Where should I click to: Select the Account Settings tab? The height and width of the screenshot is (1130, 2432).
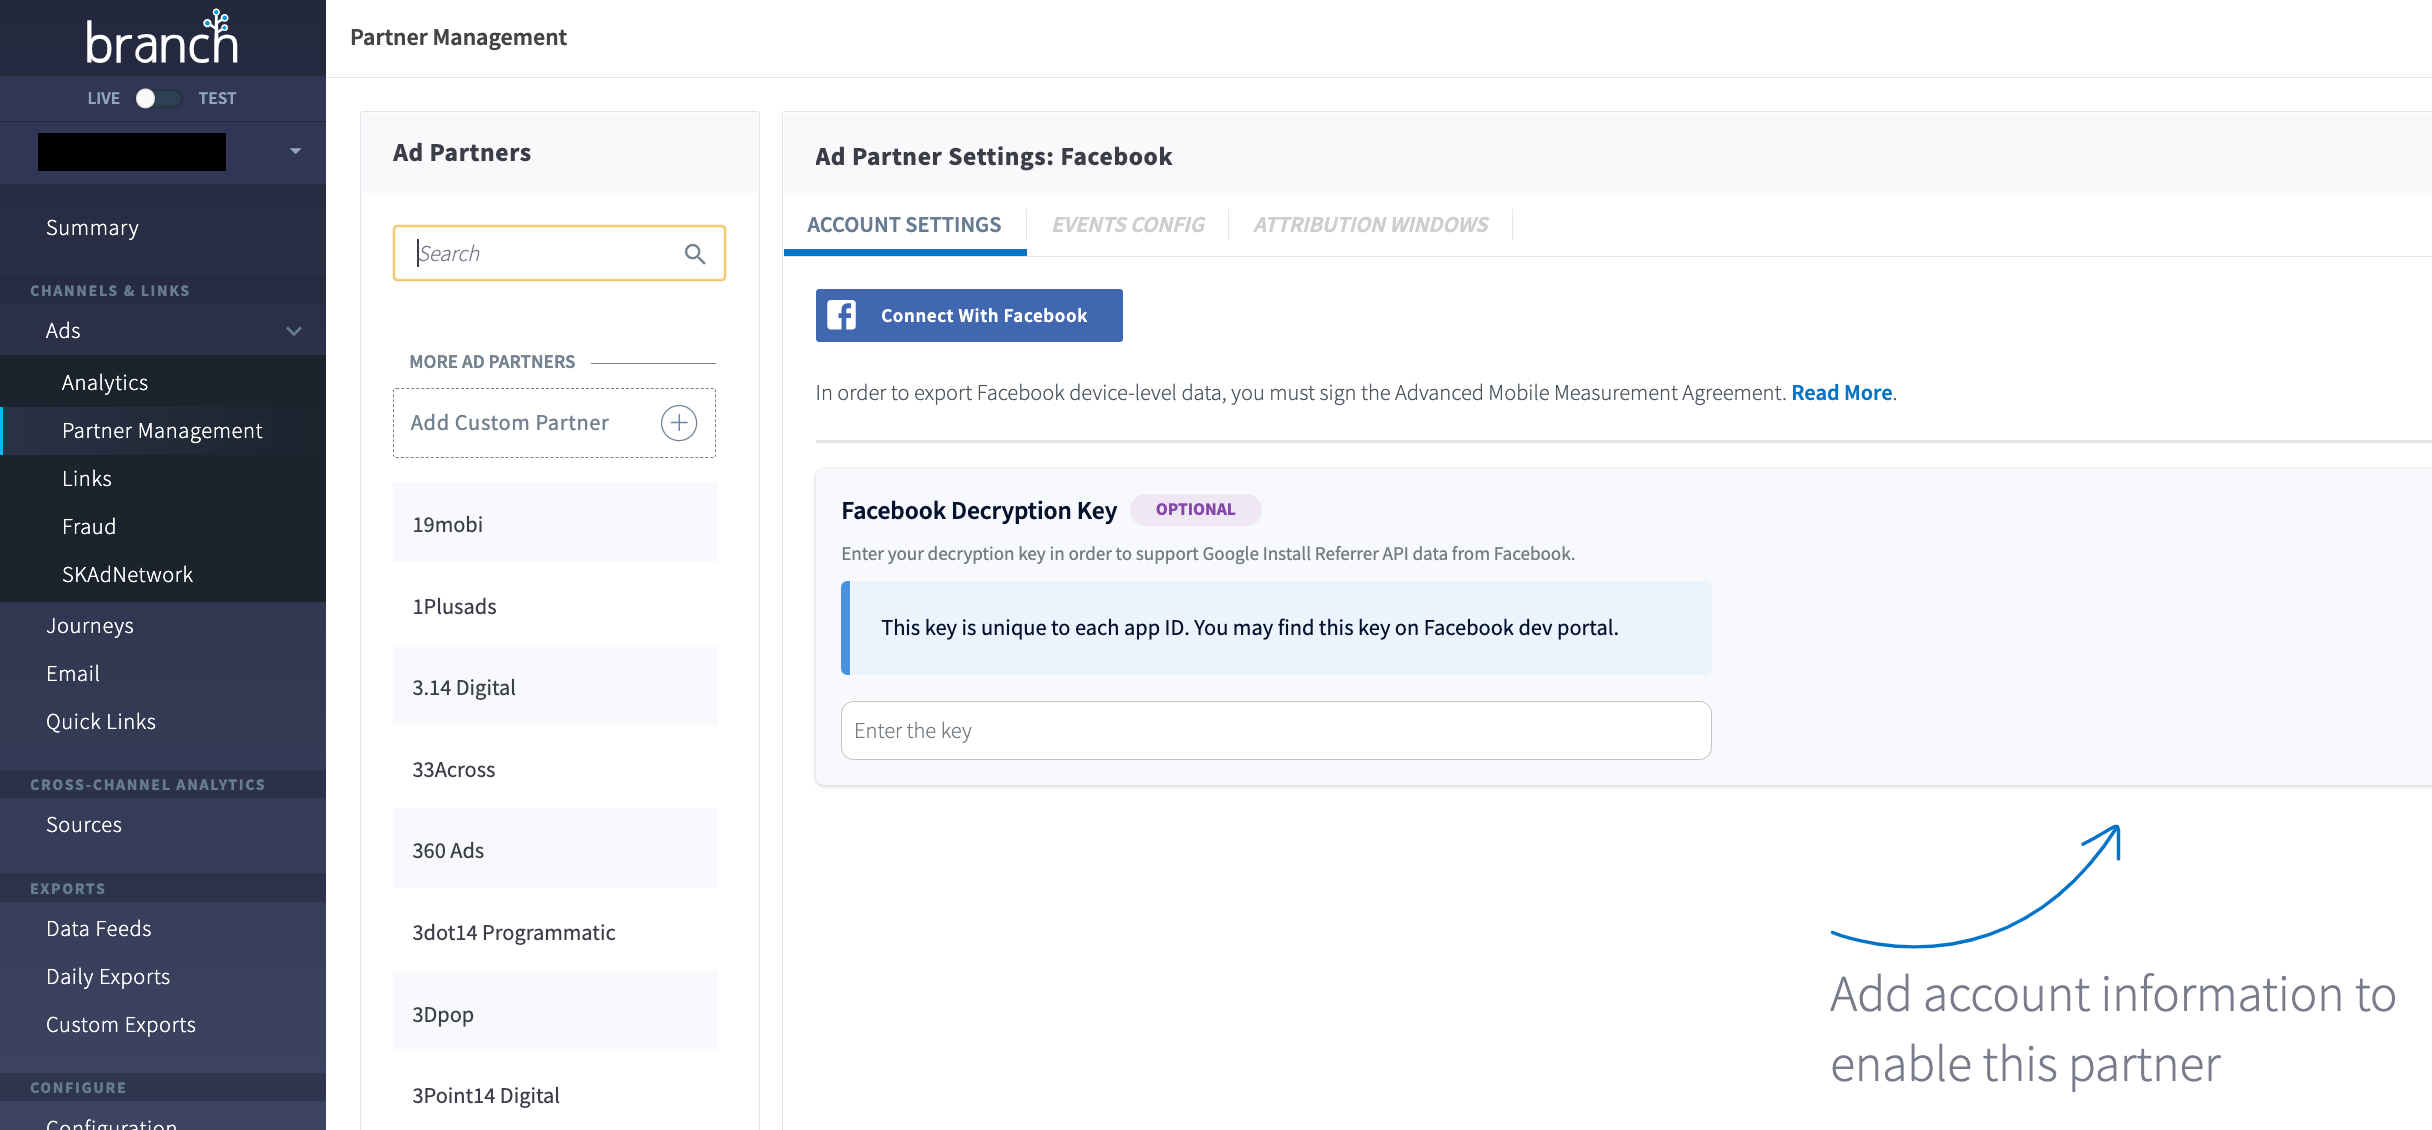pos(904,225)
